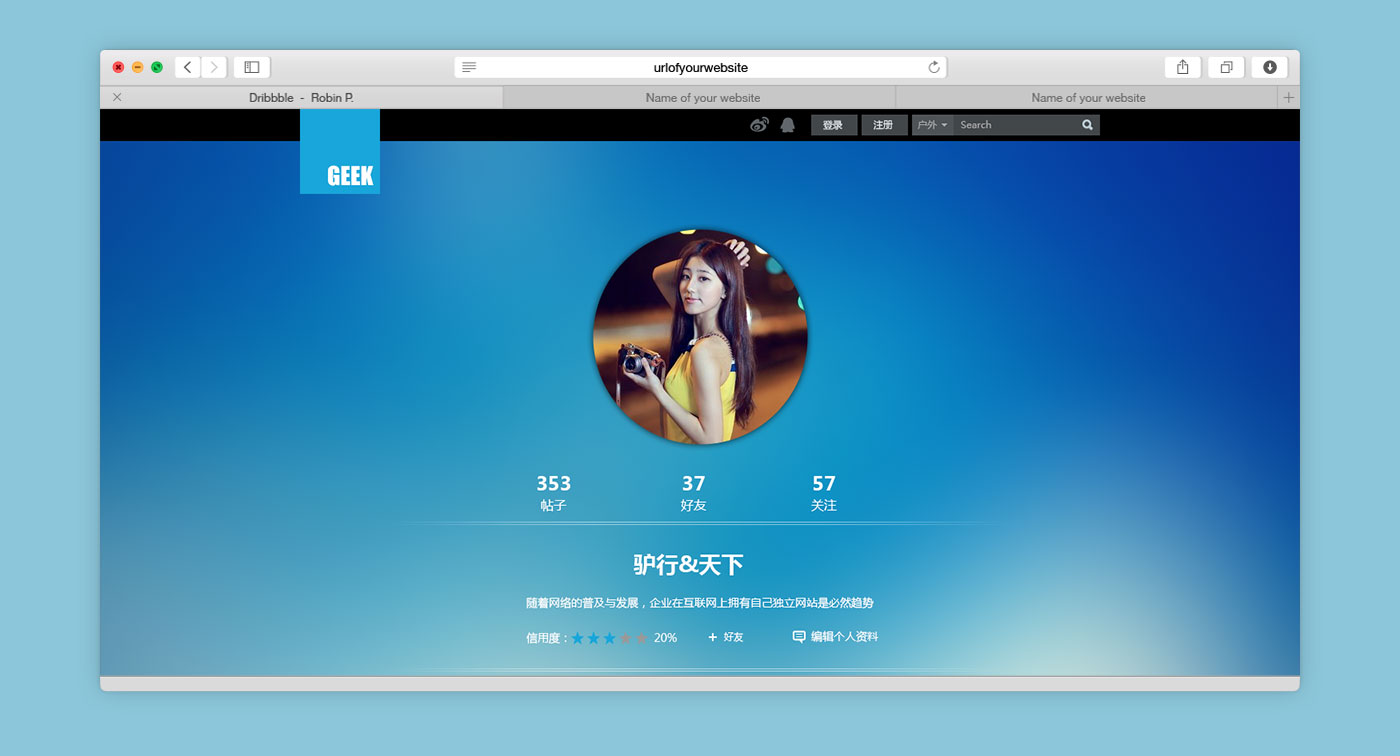Click the 注册 register button
Image resolution: width=1400 pixels, height=756 pixels.
[883, 125]
